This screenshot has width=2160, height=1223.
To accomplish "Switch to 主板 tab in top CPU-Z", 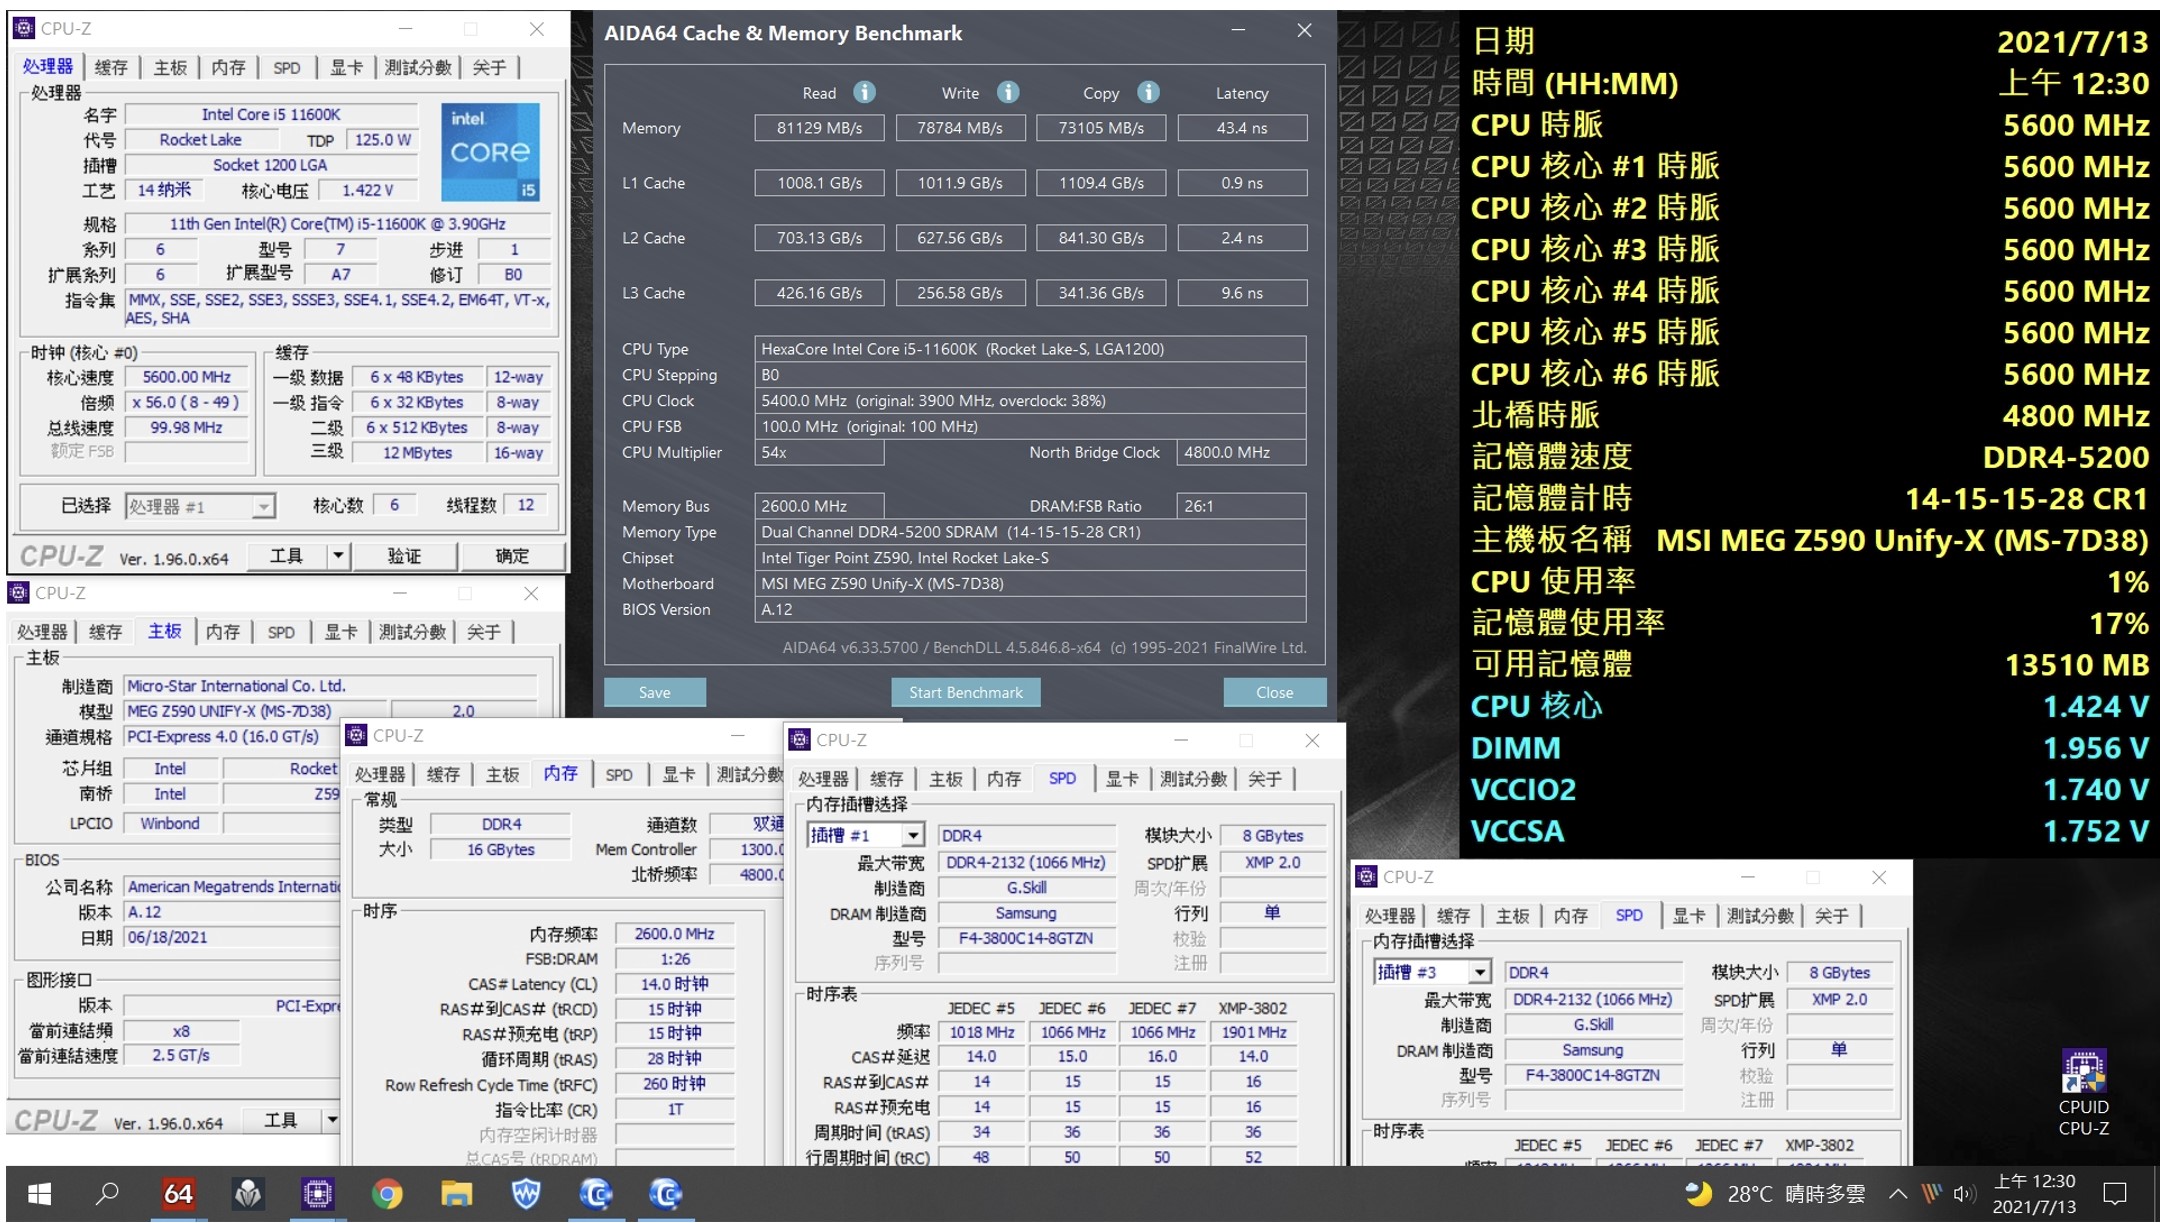I will coord(170,67).
